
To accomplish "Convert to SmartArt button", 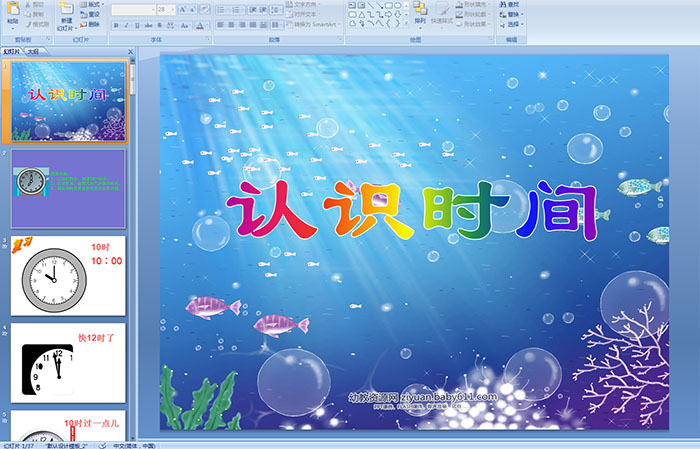I will [314, 24].
